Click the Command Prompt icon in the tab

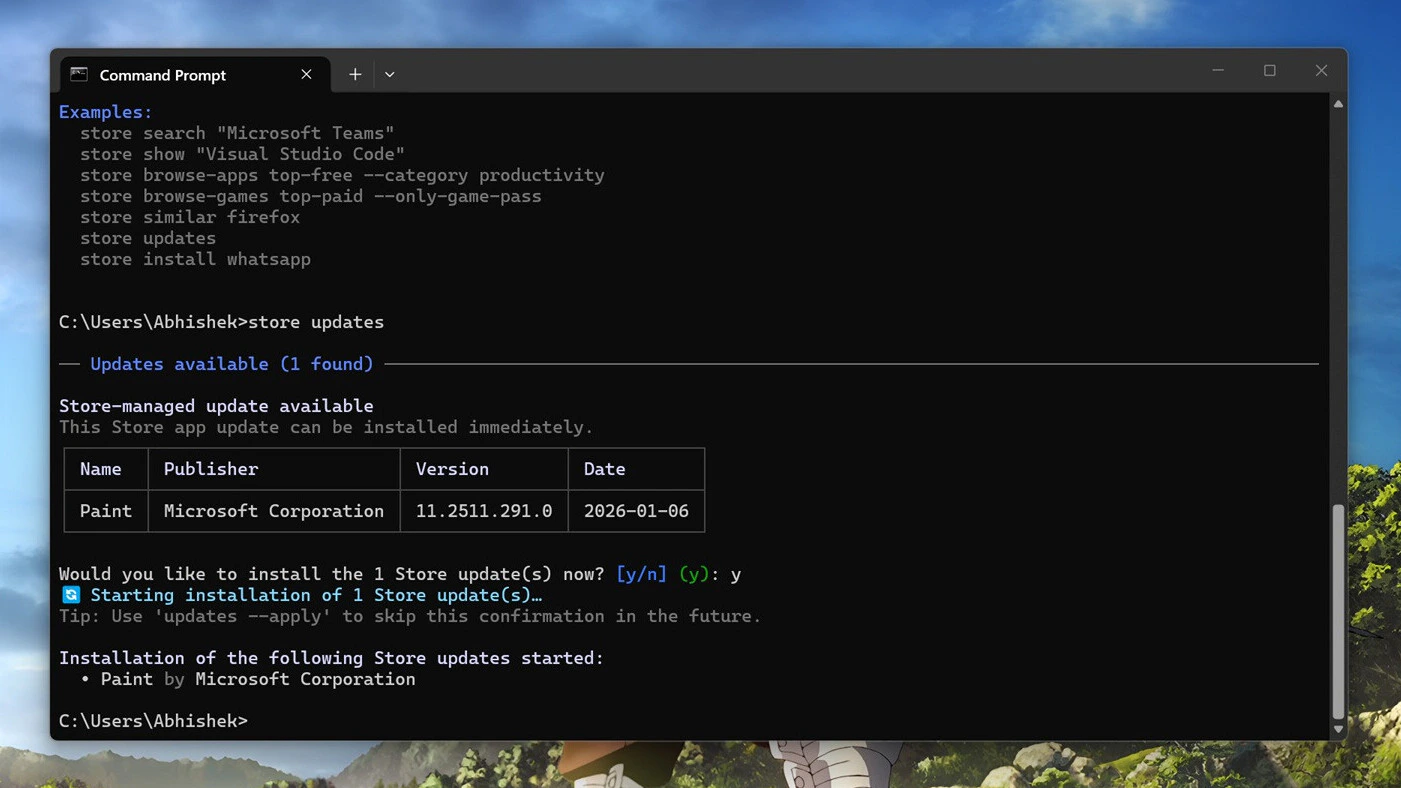[79, 75]
